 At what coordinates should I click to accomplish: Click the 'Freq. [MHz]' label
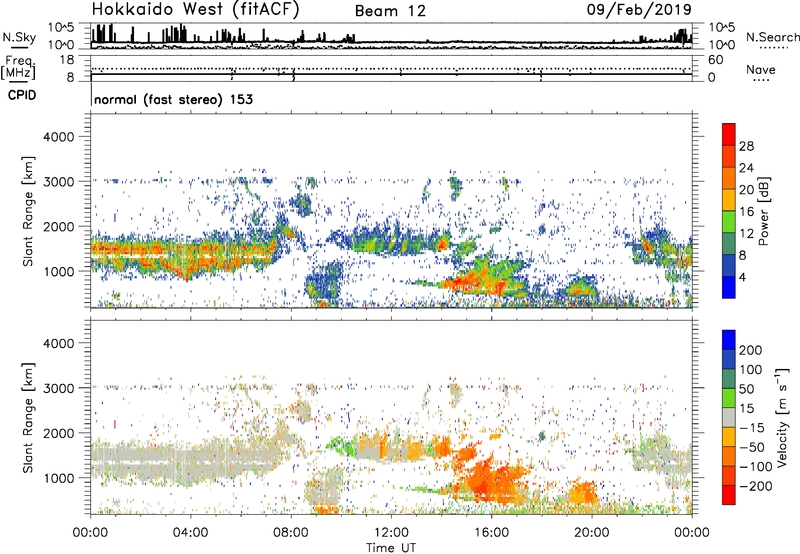18,68
